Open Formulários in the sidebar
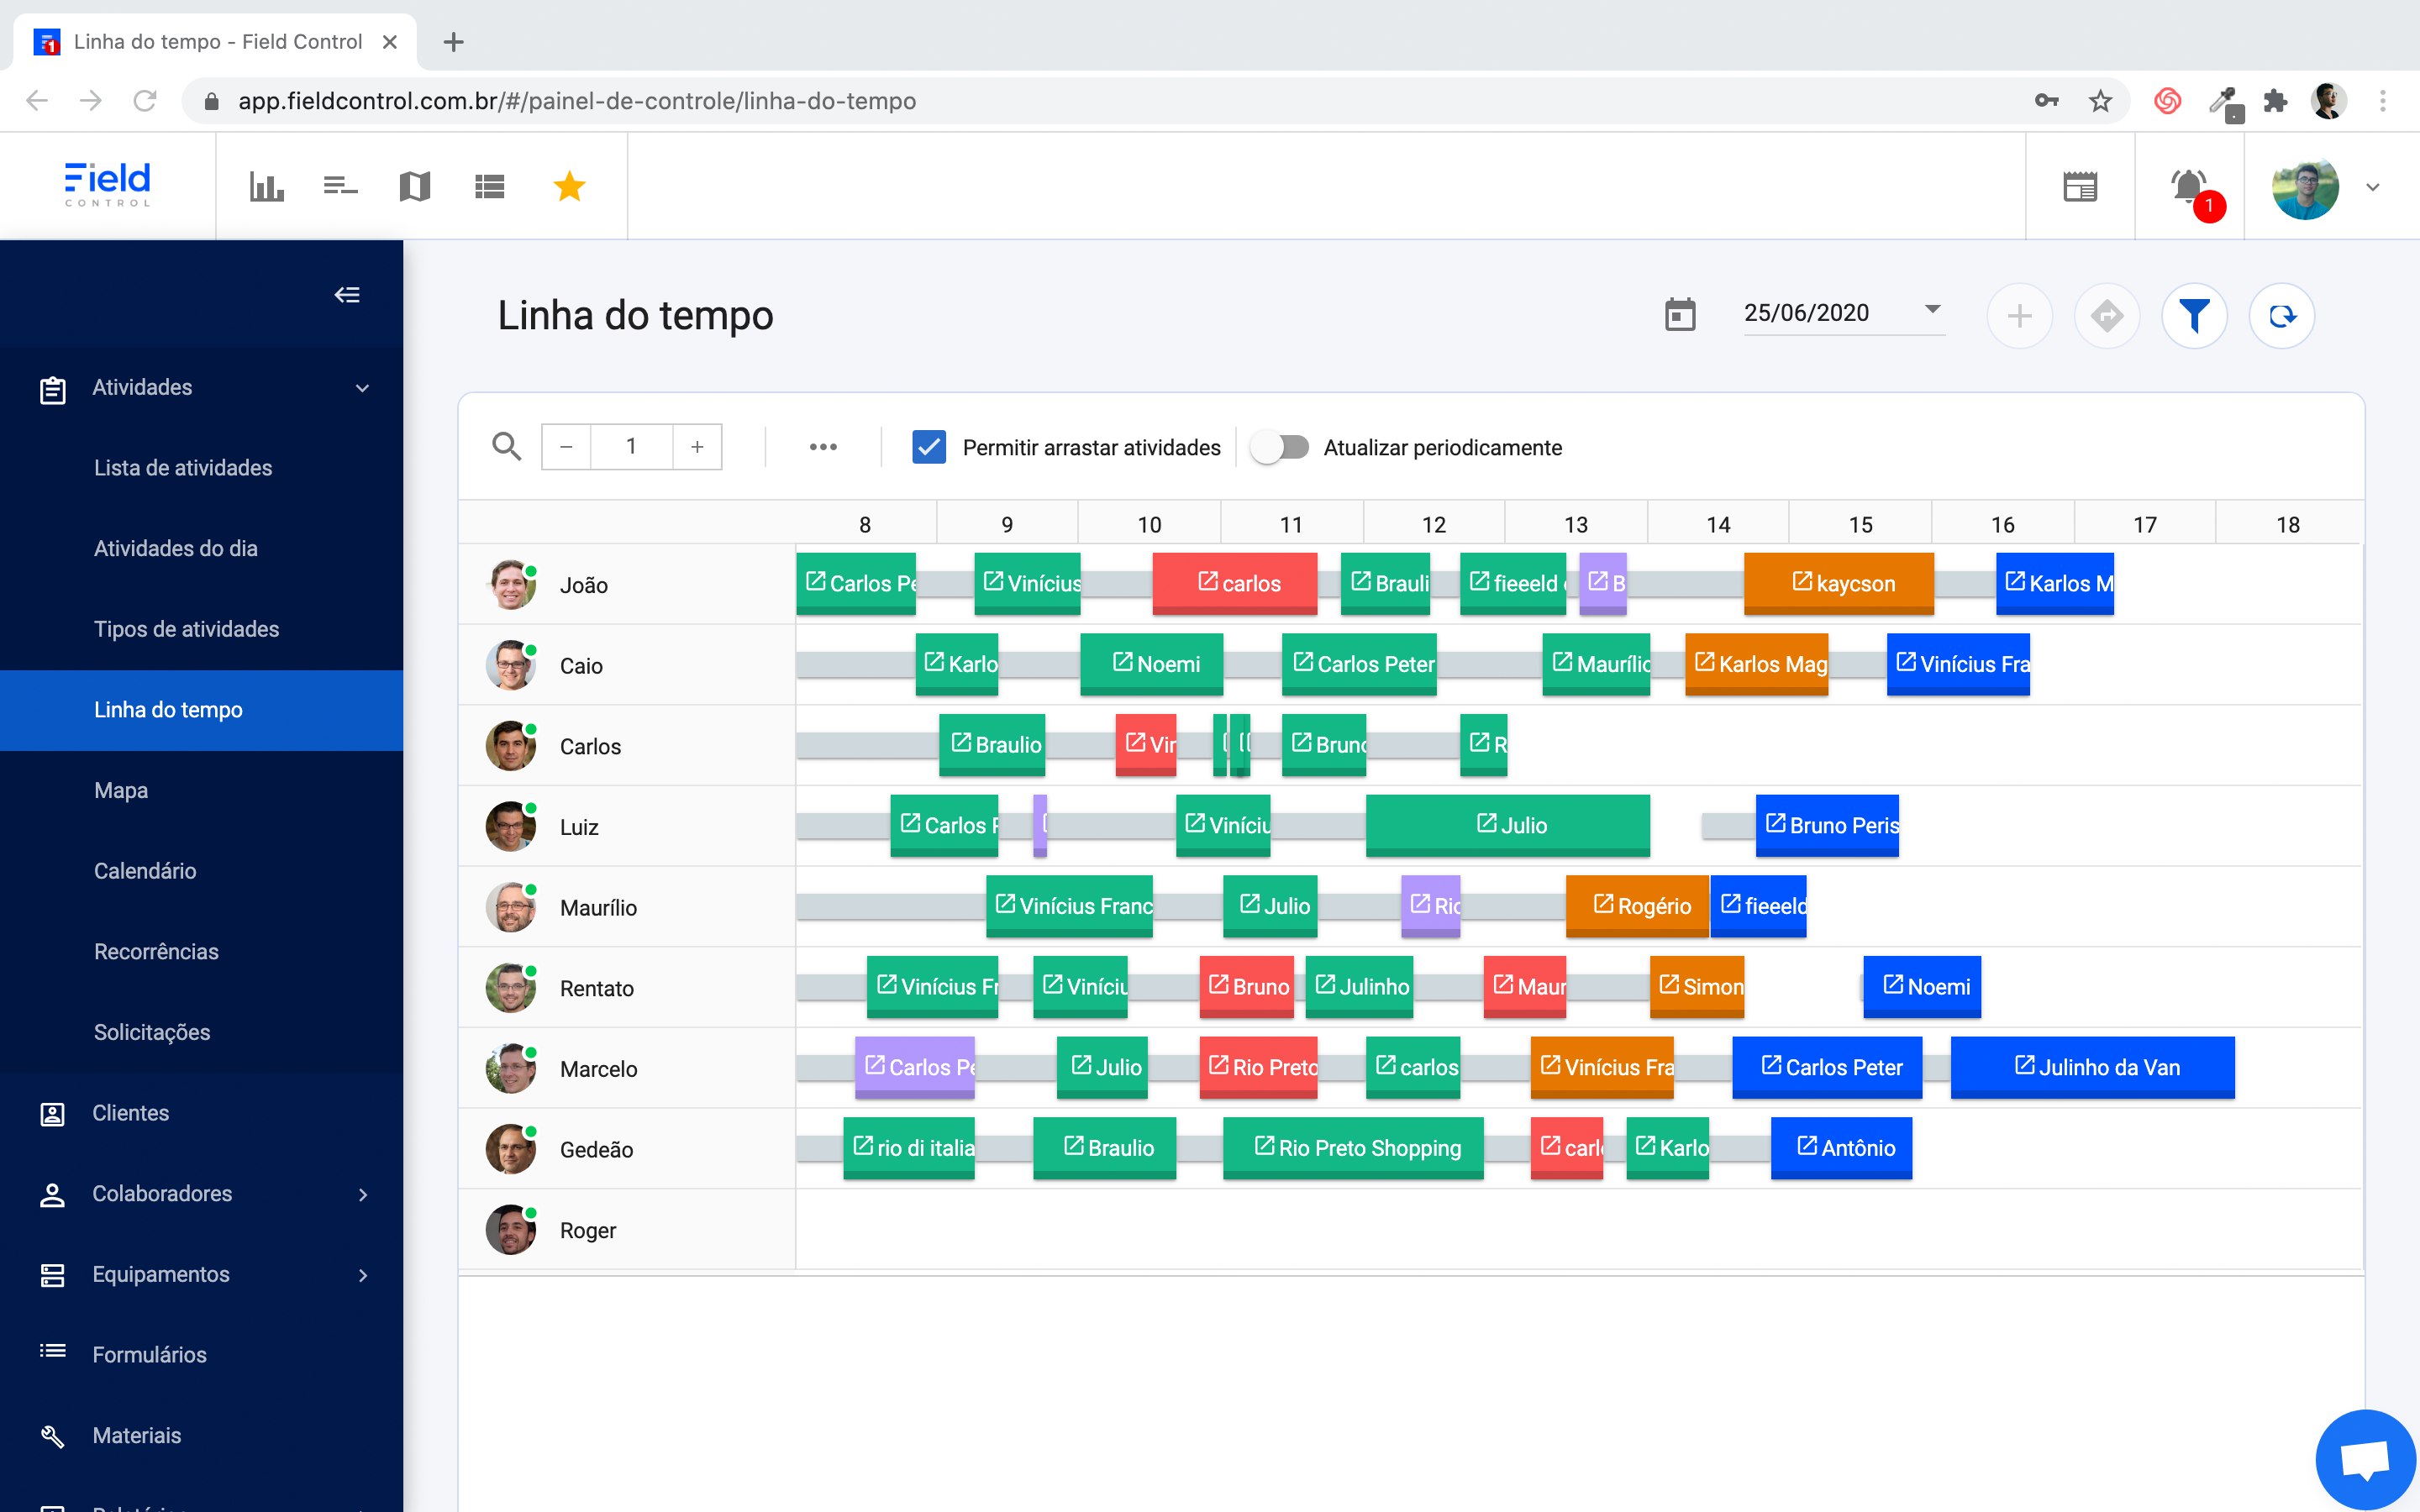Image resolution: width=2420 pixels, height=1512 pixels. click(x=150, y=1355)
